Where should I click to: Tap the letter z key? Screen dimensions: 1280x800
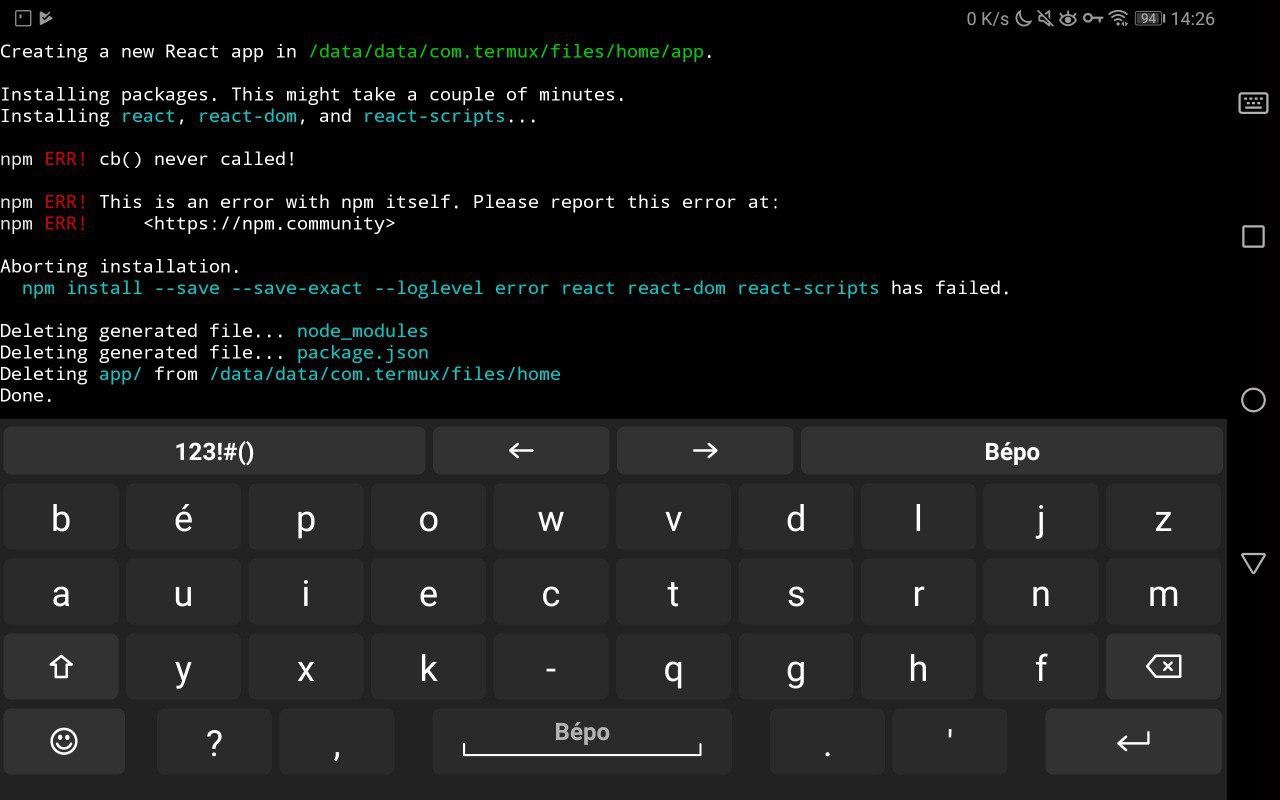(1163, 519)
